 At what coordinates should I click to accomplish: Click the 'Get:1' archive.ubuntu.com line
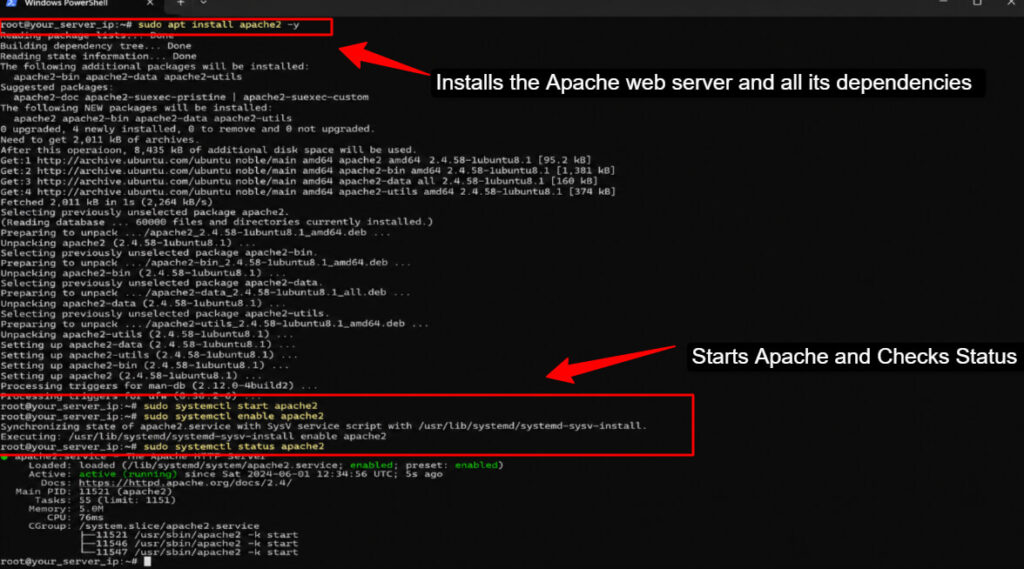(296, 160)
